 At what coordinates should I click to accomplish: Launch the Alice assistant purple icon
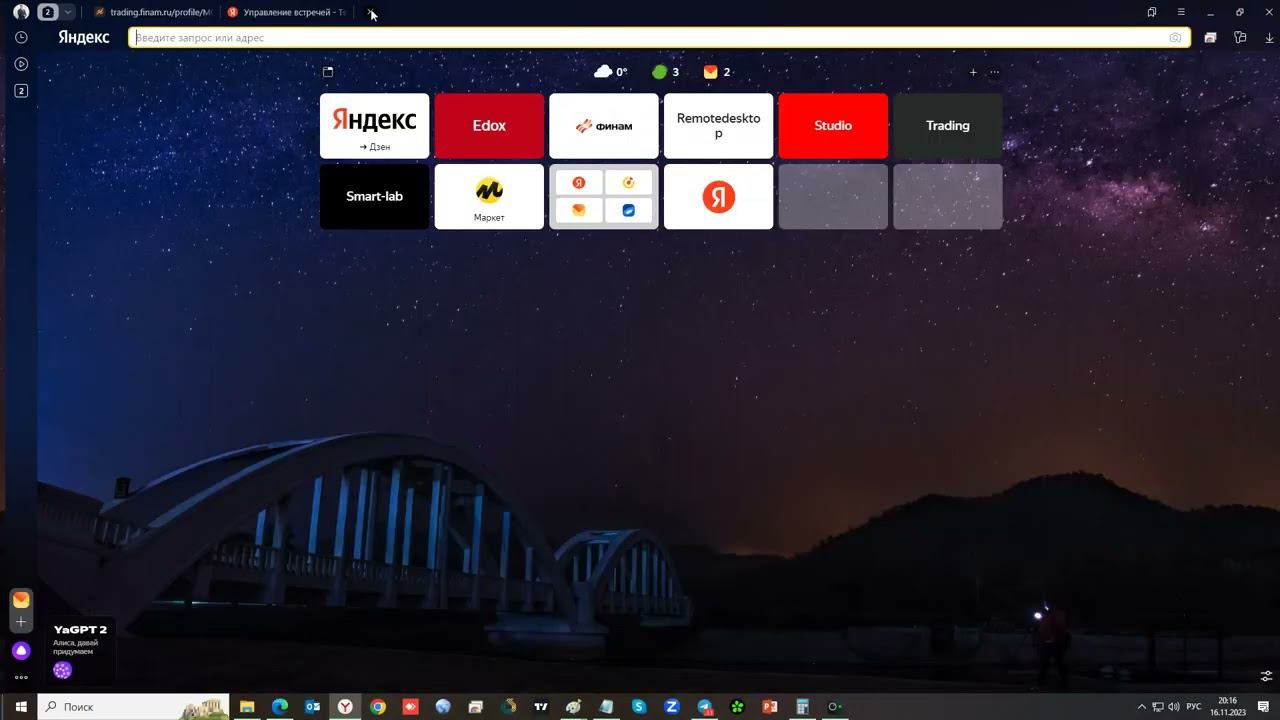(21, 651)
